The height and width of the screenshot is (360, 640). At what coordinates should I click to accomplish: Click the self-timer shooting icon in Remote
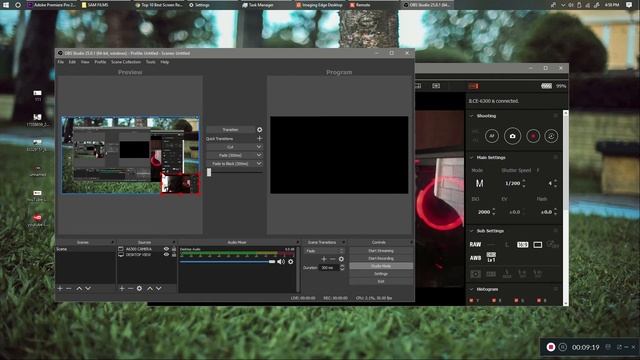[551, 136]
